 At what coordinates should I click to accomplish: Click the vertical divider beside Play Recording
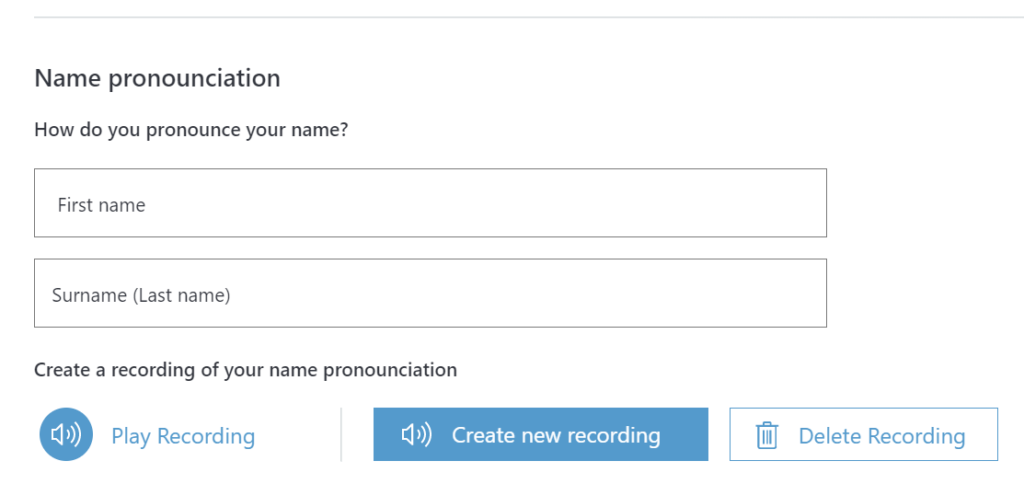[x=341, y=435]
